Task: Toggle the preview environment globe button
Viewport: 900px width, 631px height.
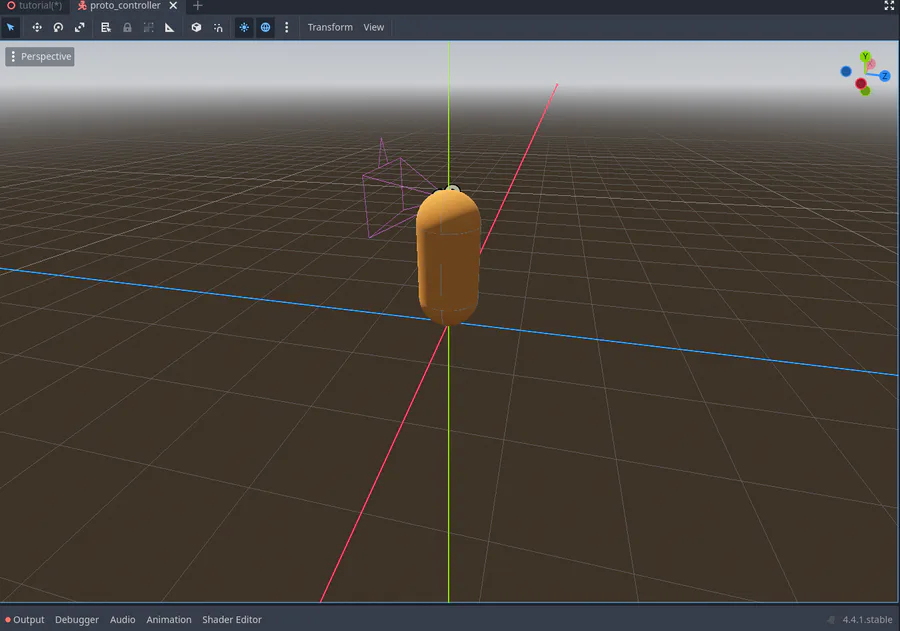Action: click(x=265, y=28)
